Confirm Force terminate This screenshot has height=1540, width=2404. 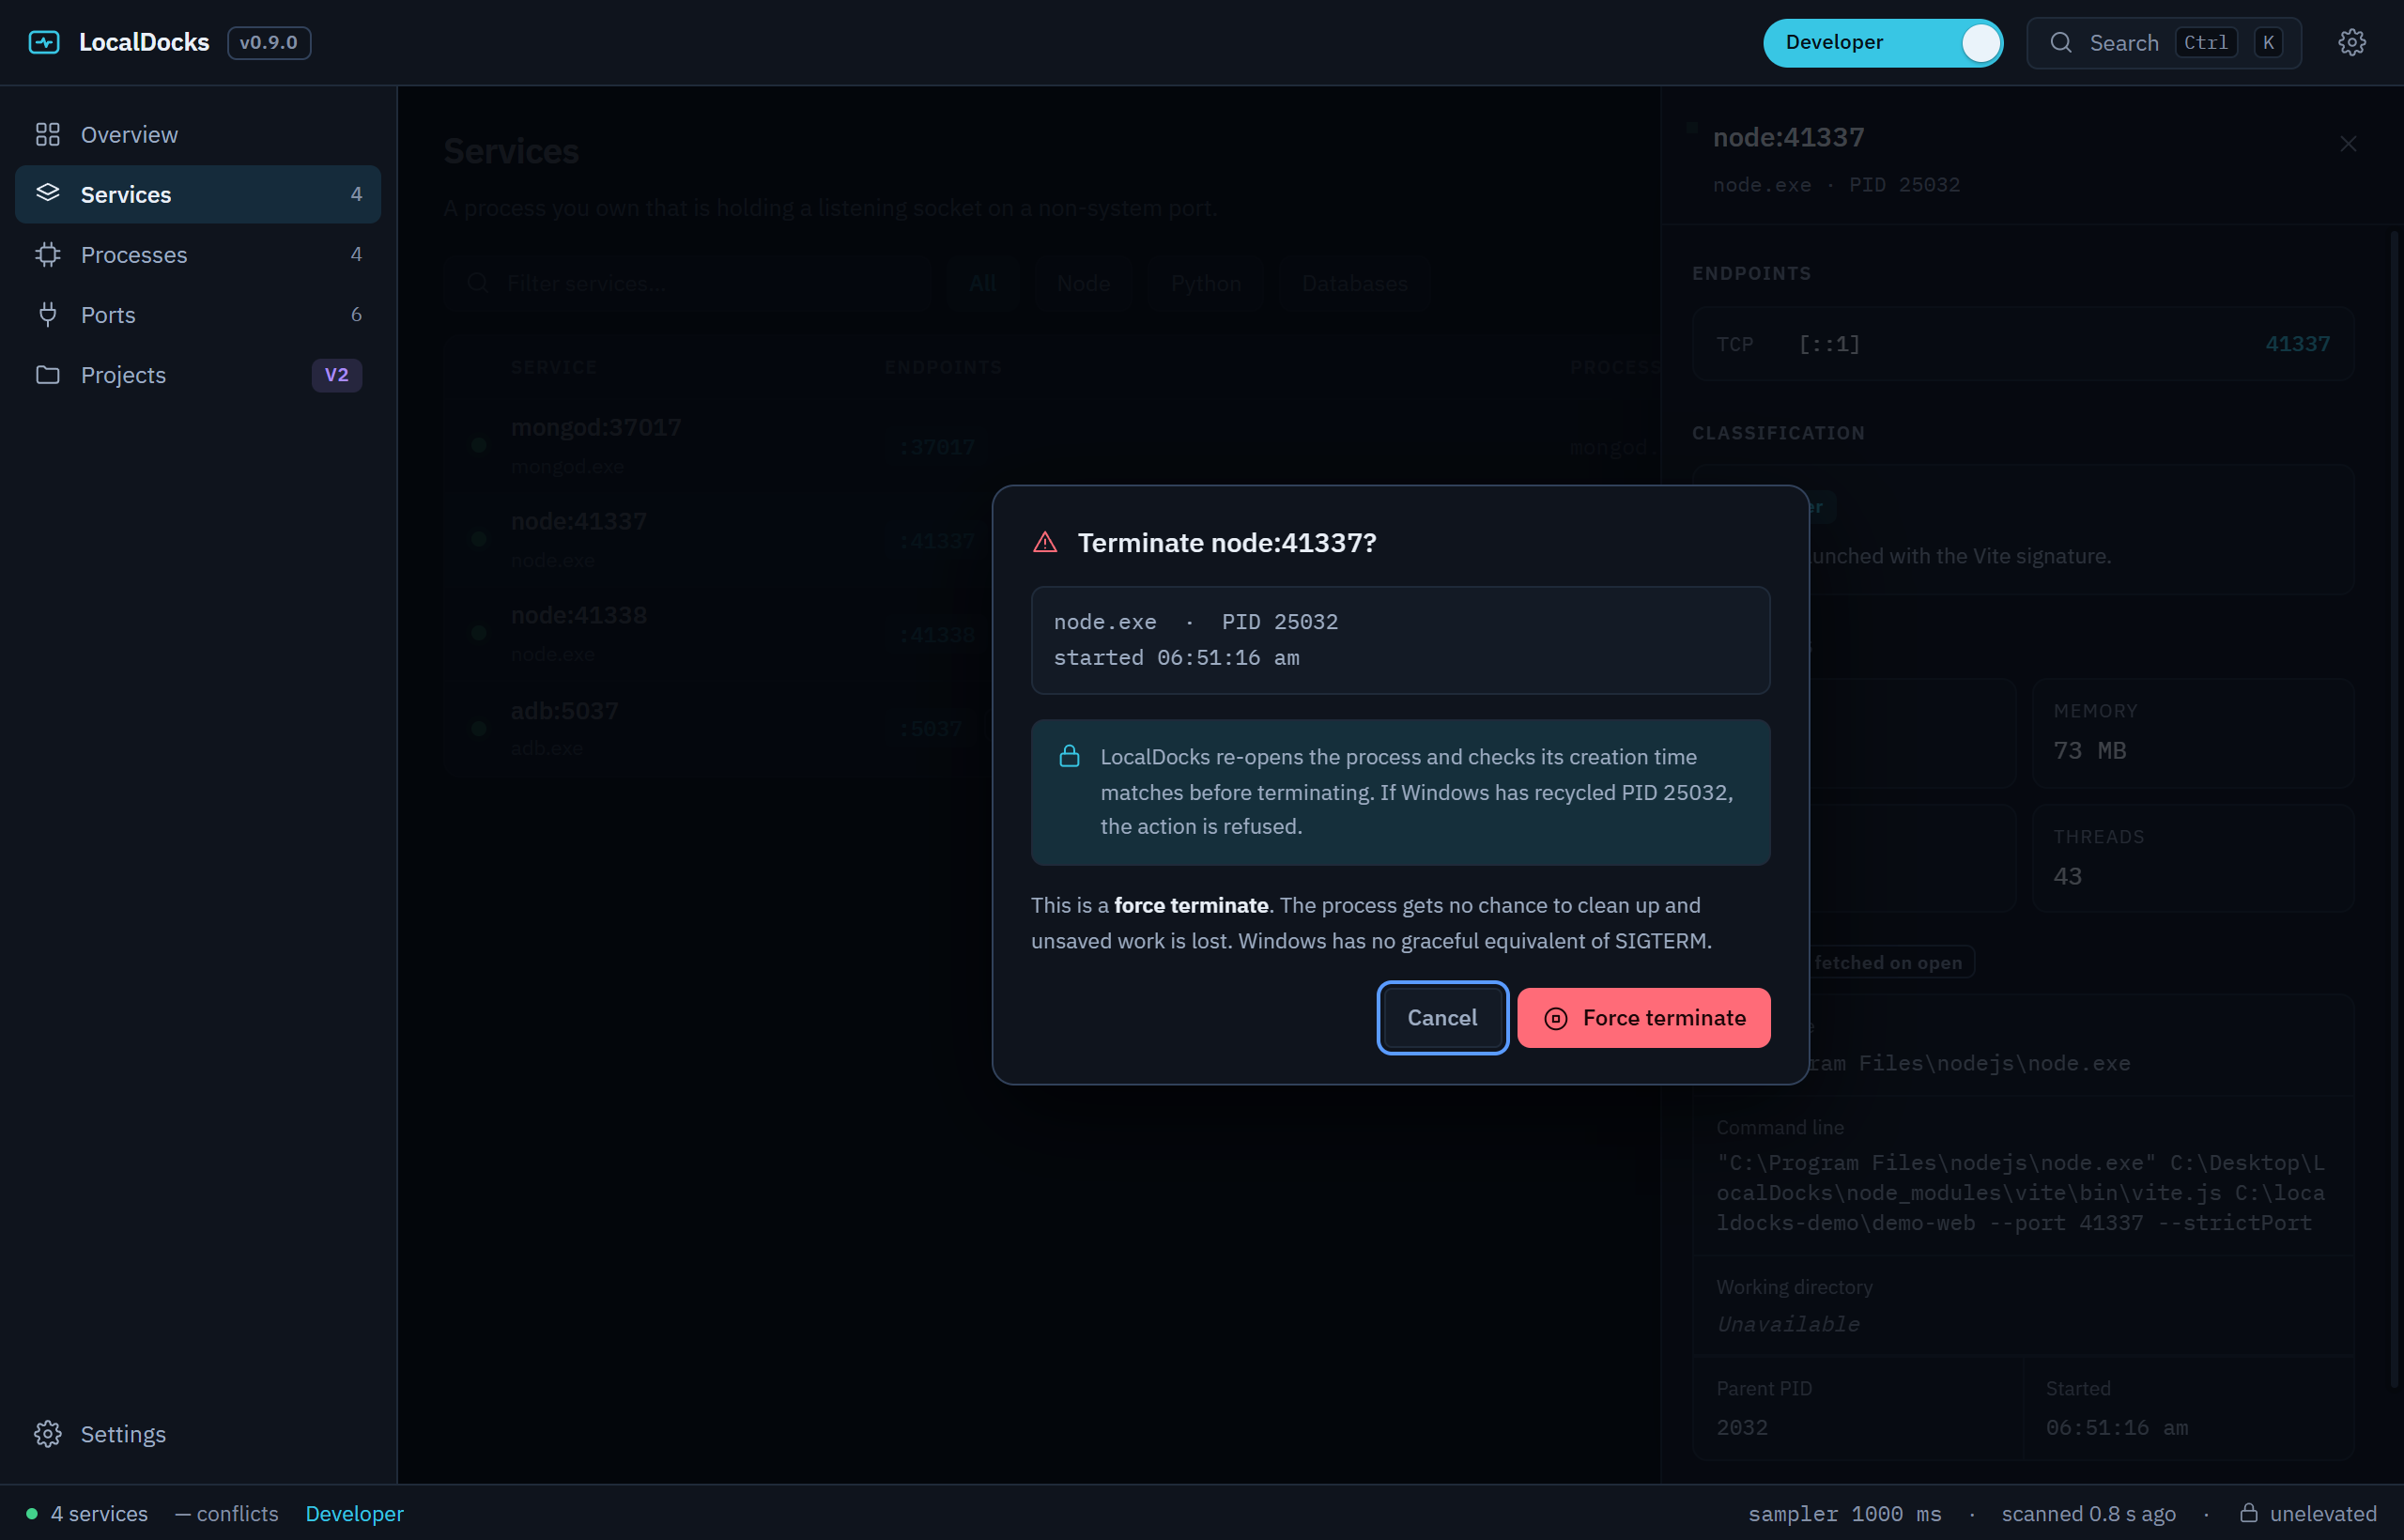(1643, 1017)
